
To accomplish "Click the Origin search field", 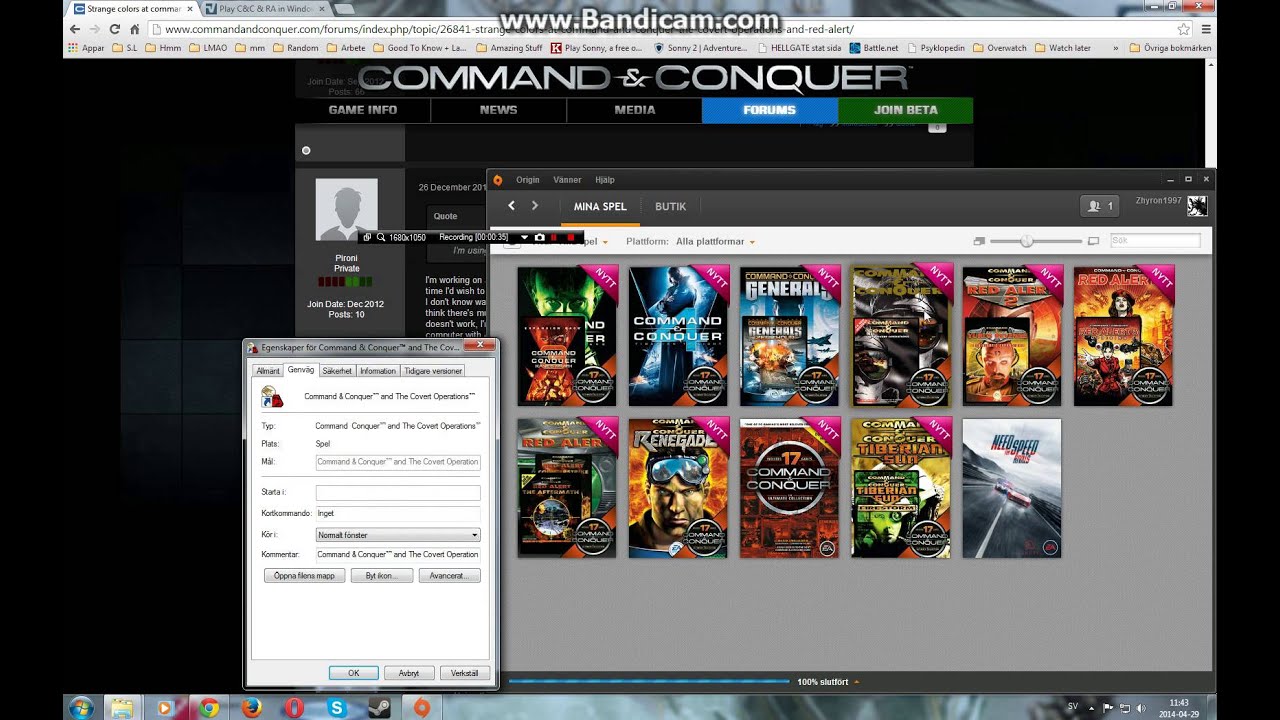I will pos(1155,241).
